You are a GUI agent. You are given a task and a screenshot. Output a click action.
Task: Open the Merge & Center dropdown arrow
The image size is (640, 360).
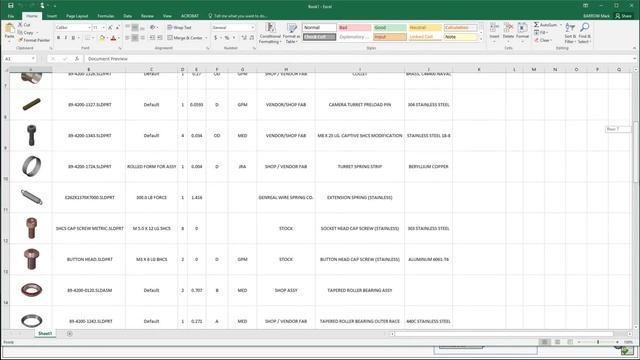point(206,38)
